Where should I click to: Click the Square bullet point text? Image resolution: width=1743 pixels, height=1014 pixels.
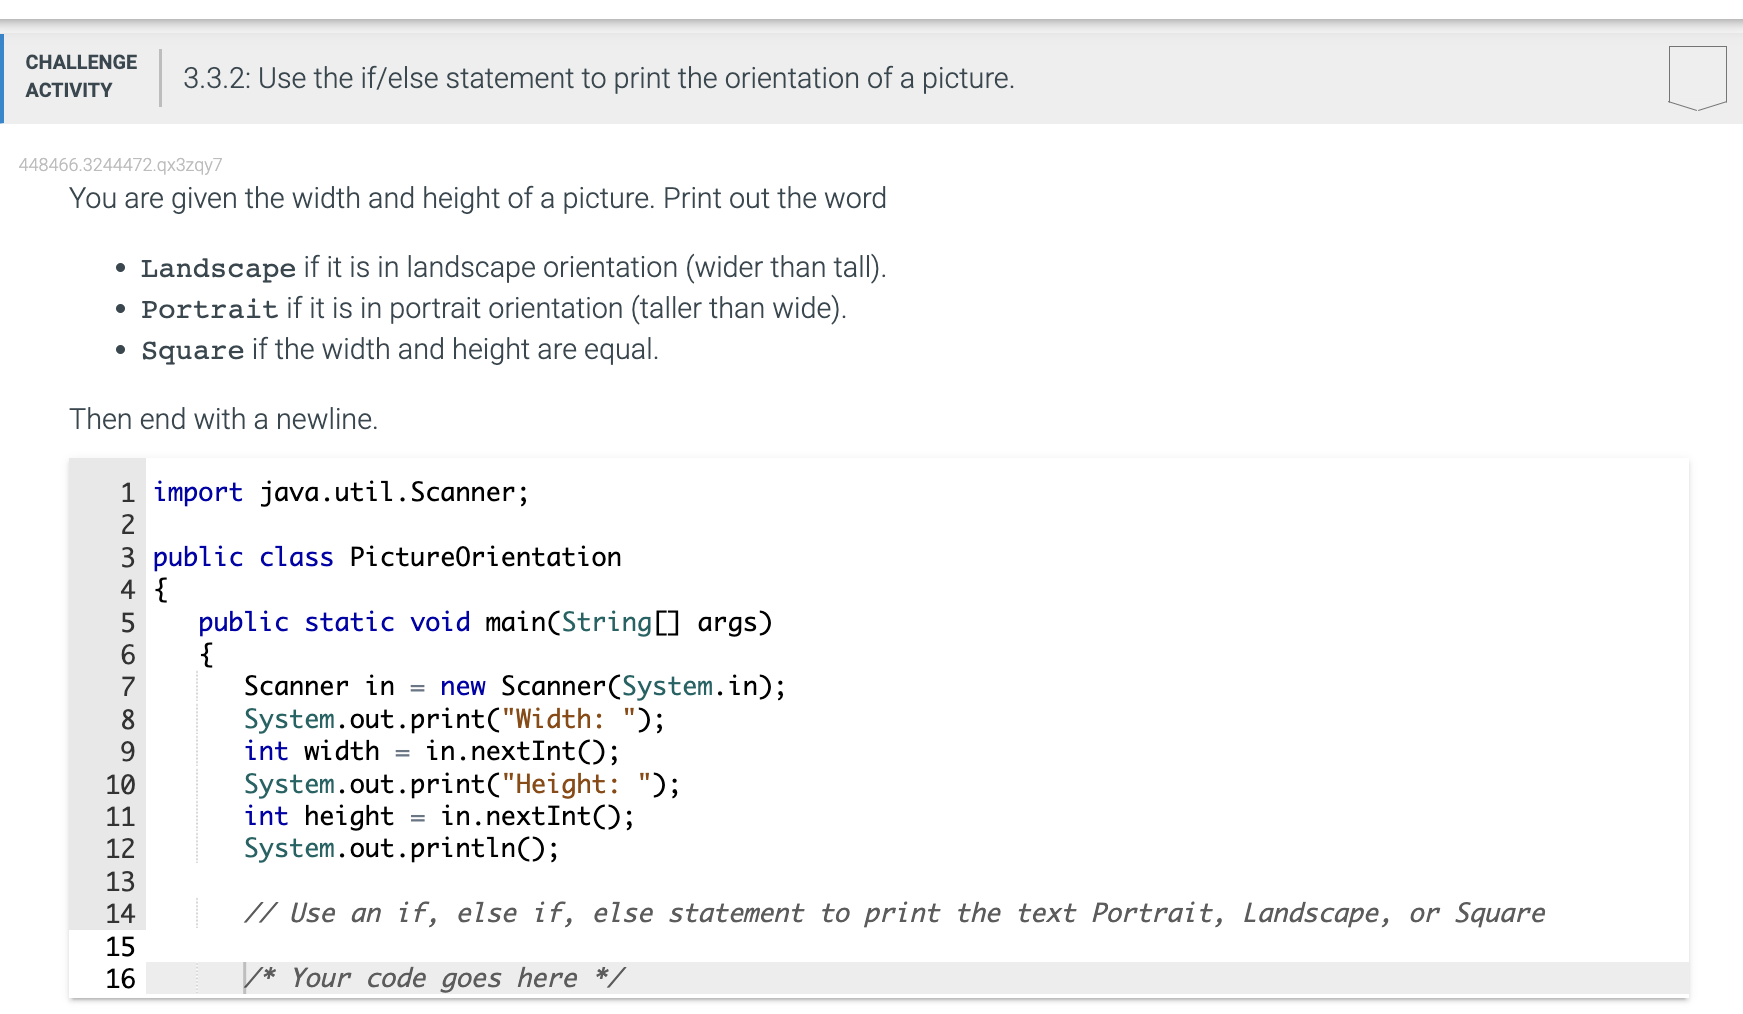(x=400, y=349)
